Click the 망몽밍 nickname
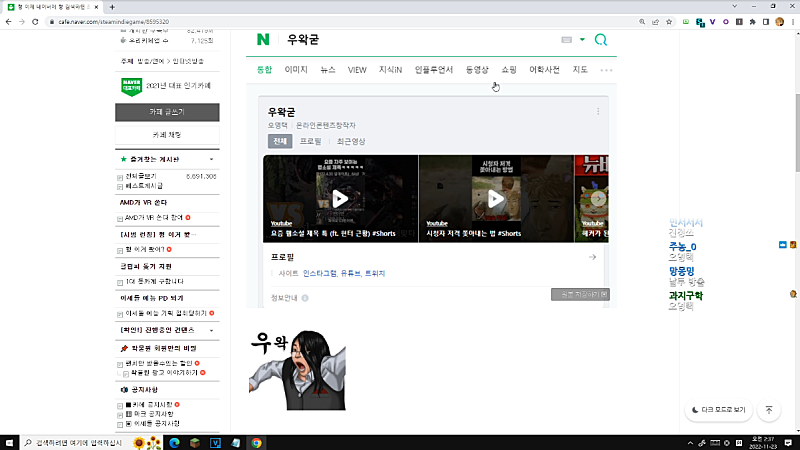This screenshot has width=800, height=450. [682, 271]
